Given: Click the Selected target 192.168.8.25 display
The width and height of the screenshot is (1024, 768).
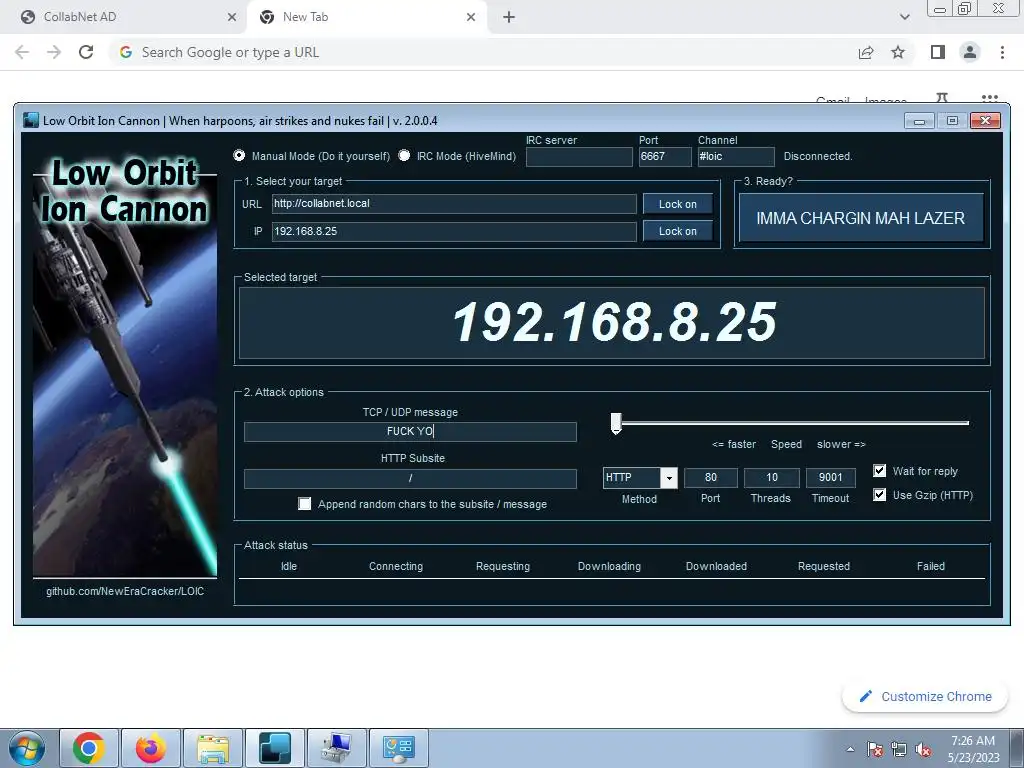Looking at the screenshot, I should coord(612,323).
